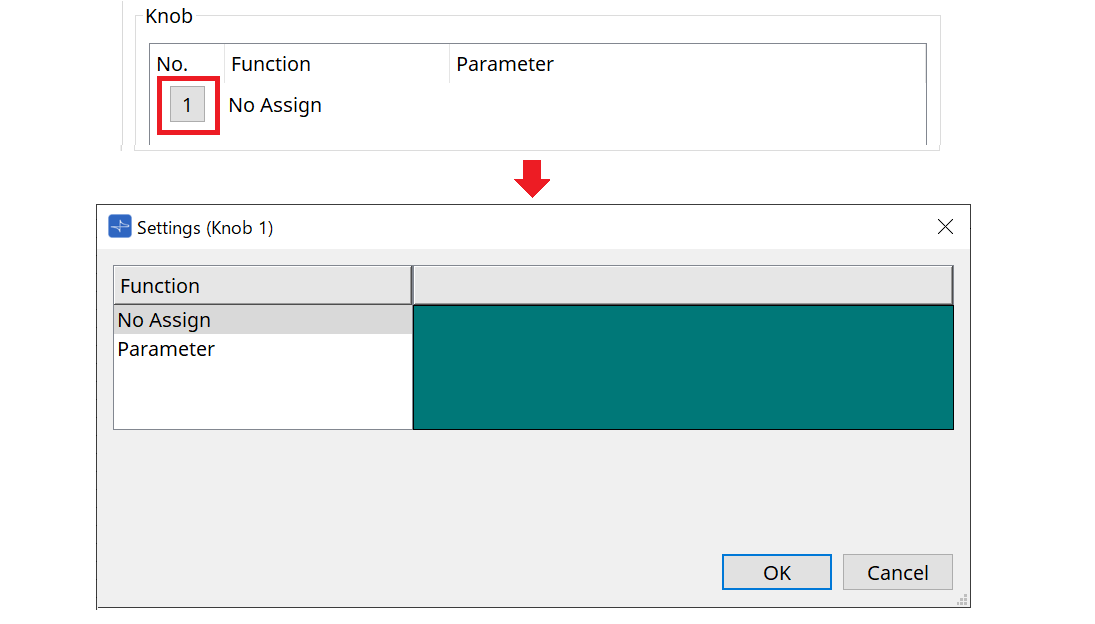Click the teal parameter panel area
Image resolution: width=1095 pixels, height=624 pixels.
pyautogui.click(x=683, y=367)
